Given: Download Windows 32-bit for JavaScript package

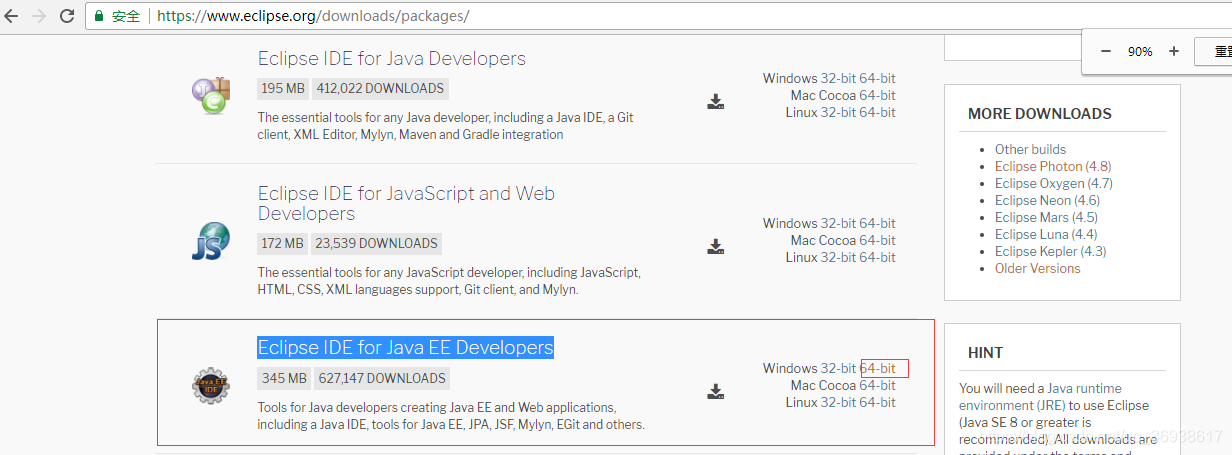Looking at the screenshot, I should pyautogui.click(x=839, y=223).
